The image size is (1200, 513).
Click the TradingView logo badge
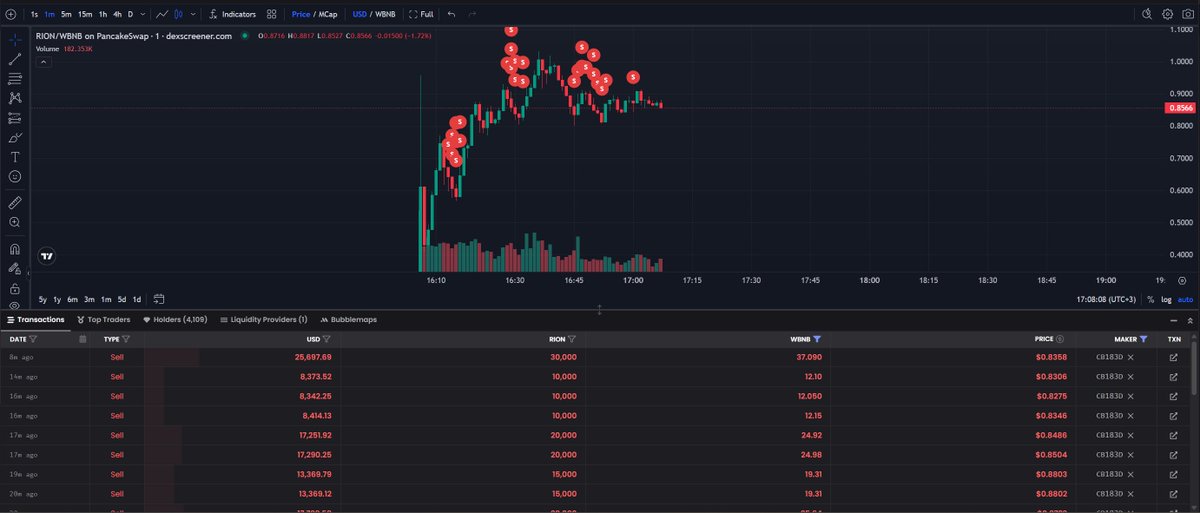click(x=46, y=257)
